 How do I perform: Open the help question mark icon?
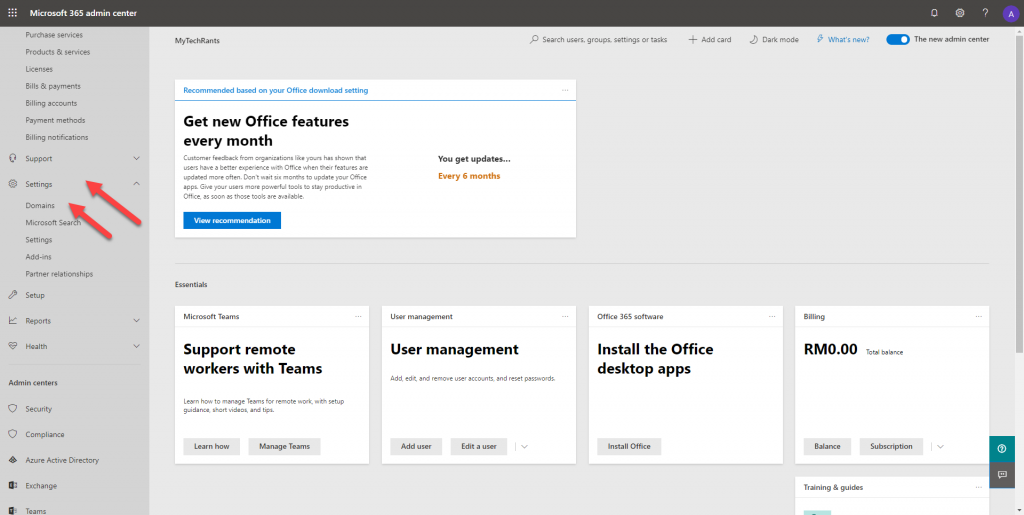[985, 13]
